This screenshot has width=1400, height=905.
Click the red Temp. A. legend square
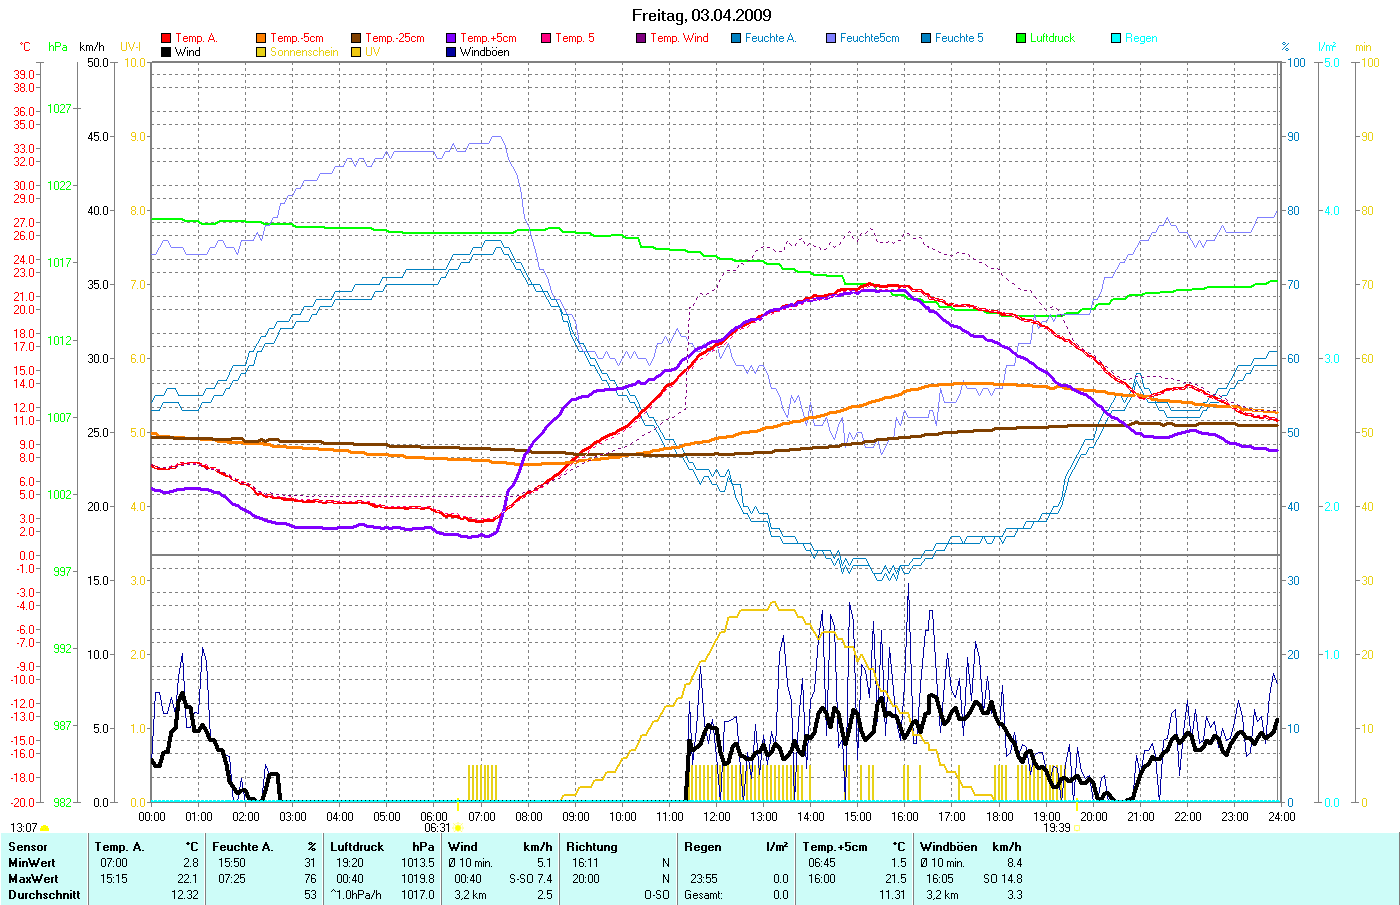click(x=166, y=38)
